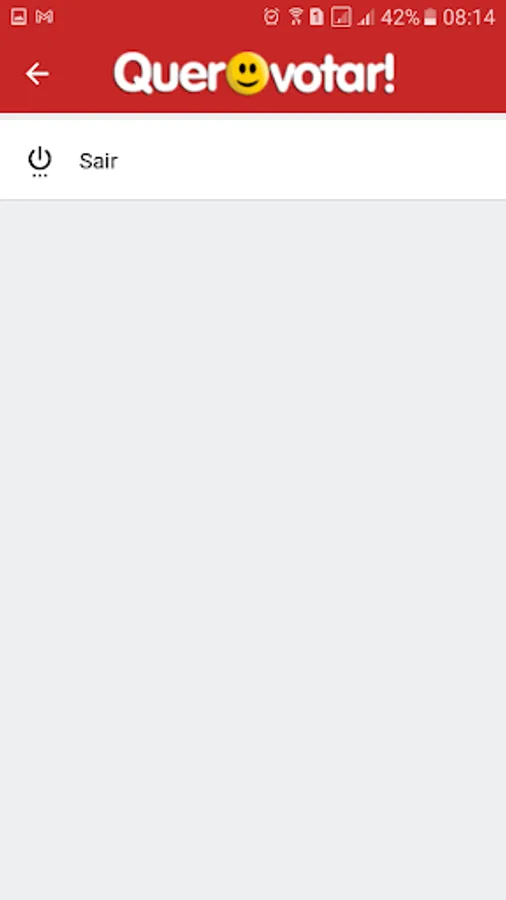Tap the mobile signal strength bars
The height and width of the screenshot is (900, 506).
coord(365,18)
